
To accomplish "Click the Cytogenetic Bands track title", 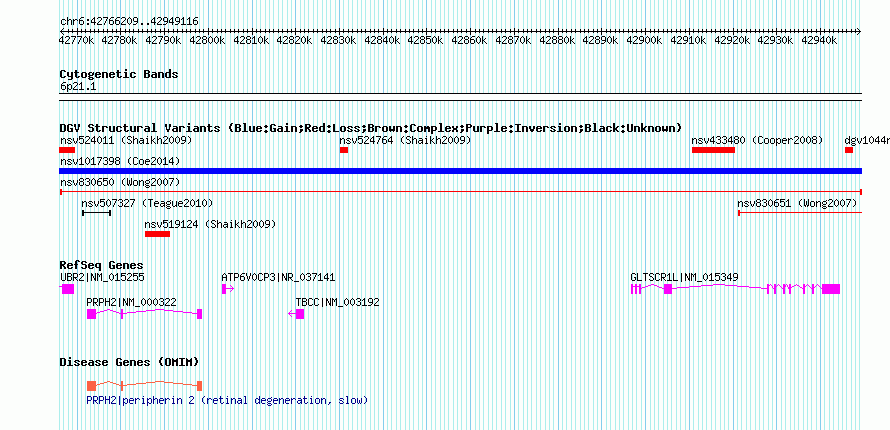I will [x=119, y=74].
